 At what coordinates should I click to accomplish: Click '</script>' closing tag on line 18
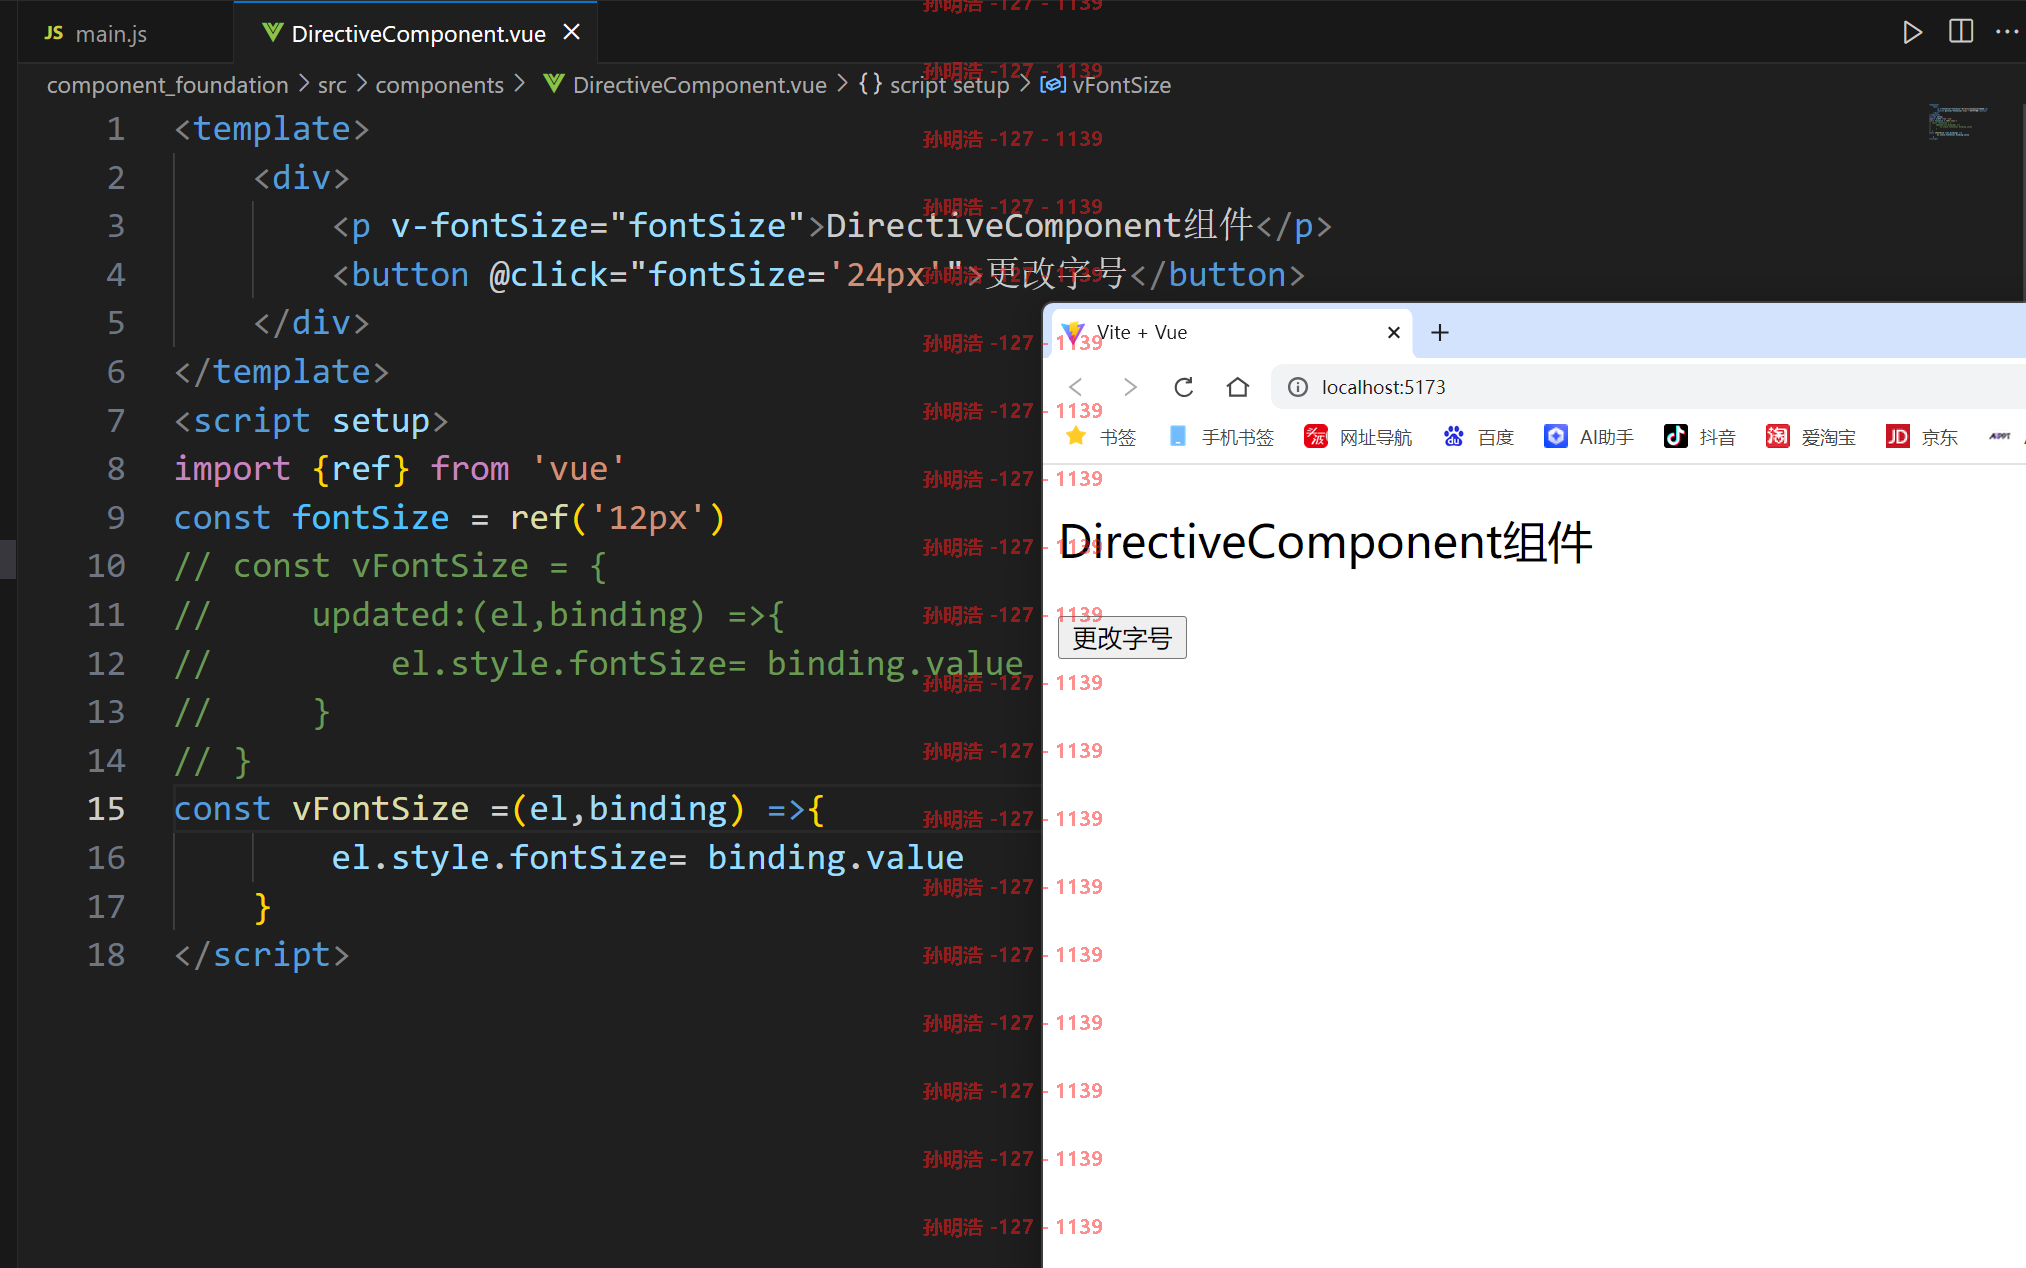pyautogui.click(x=262, y=955)
